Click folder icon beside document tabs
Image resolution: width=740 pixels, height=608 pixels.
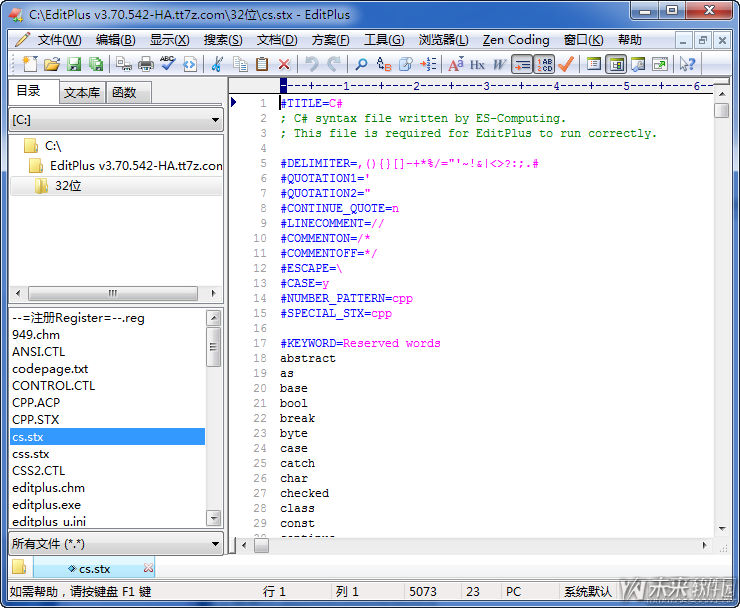pyautogui.click(x=19, y=567)
